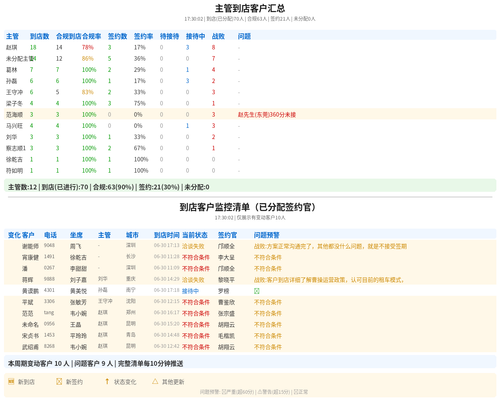Click the 战败 column header
Image resolution: width=500 pixels, height=414 pixels.
(218, 36)
